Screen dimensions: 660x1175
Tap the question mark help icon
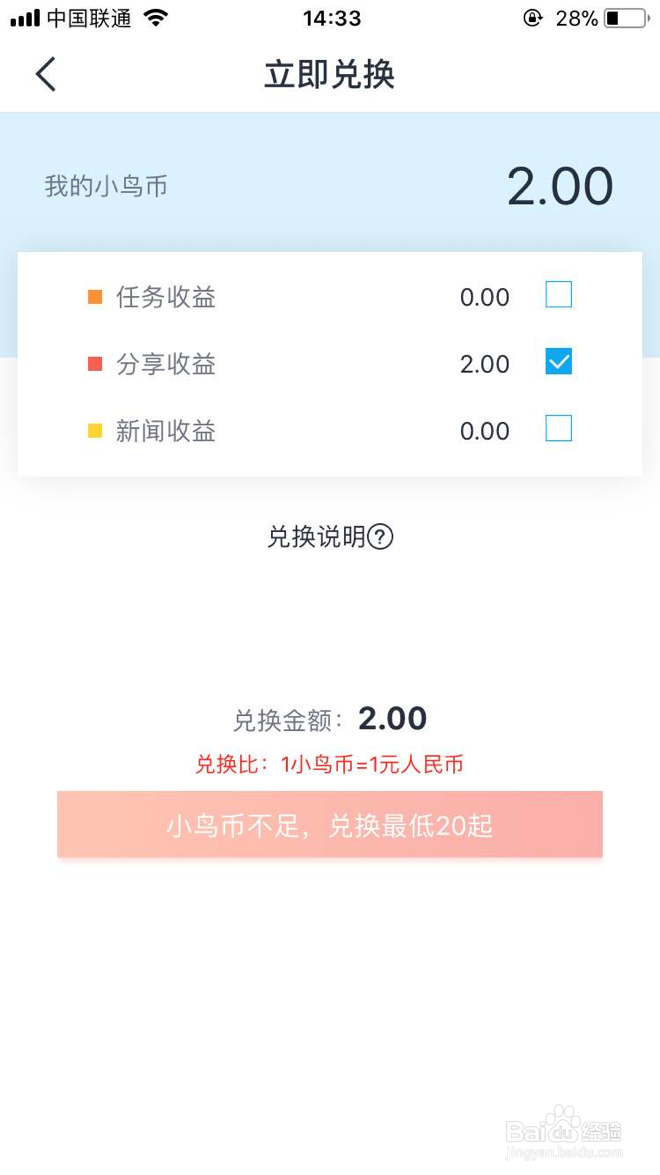[x=380, y=537]
